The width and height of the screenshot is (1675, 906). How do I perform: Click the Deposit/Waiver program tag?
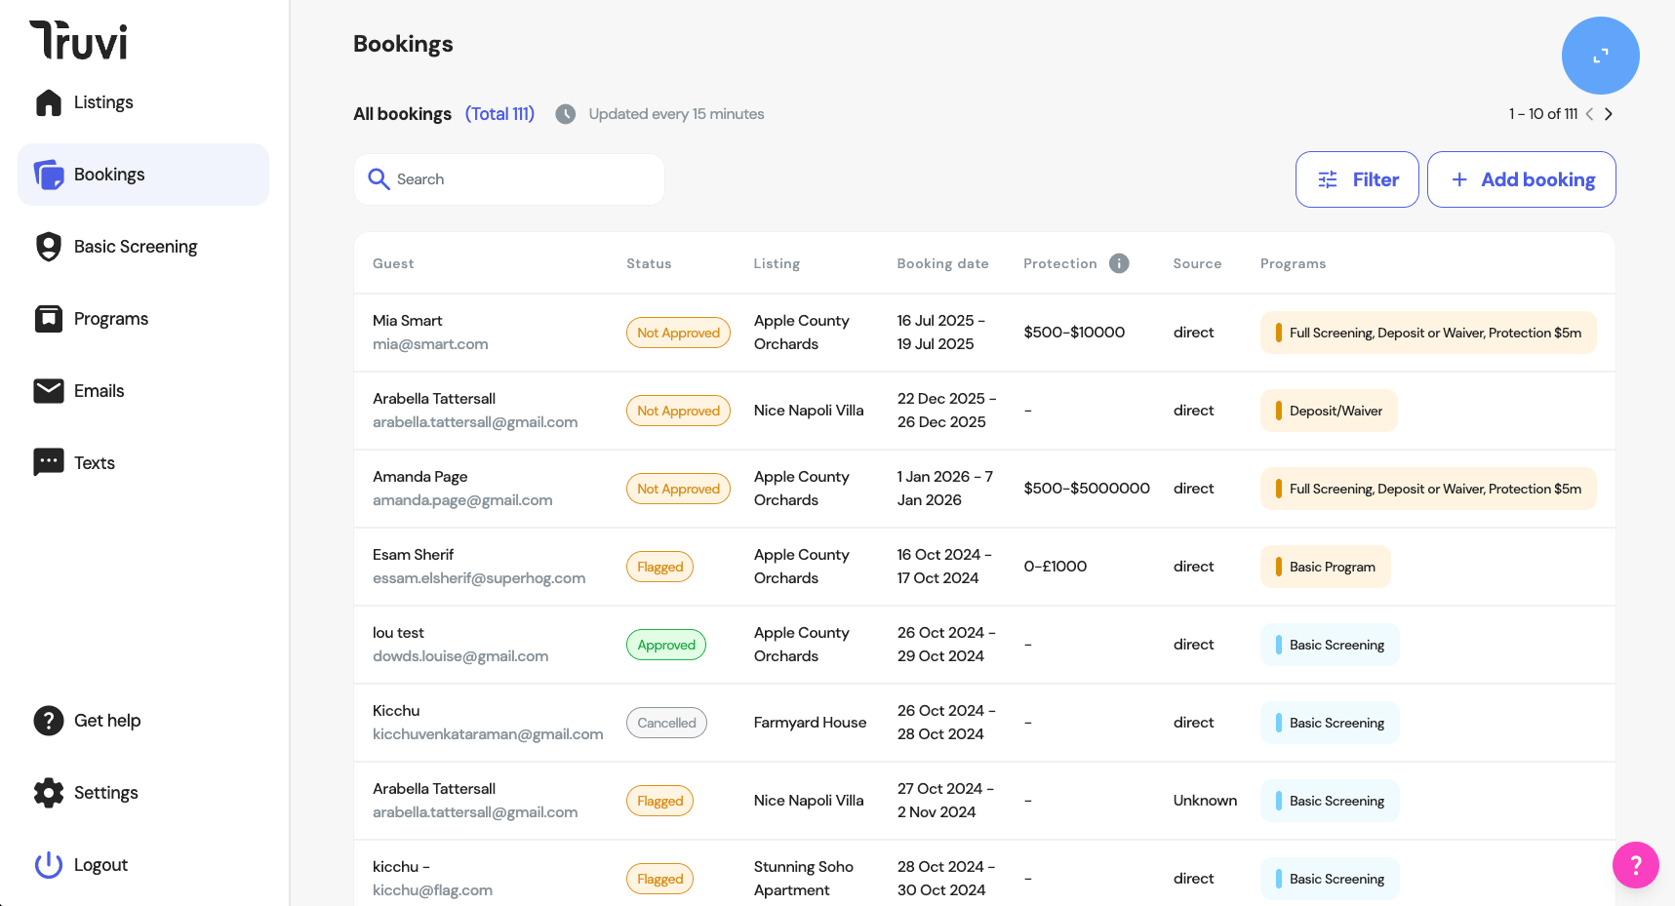pyautogui.click(x=1328, y=411)
